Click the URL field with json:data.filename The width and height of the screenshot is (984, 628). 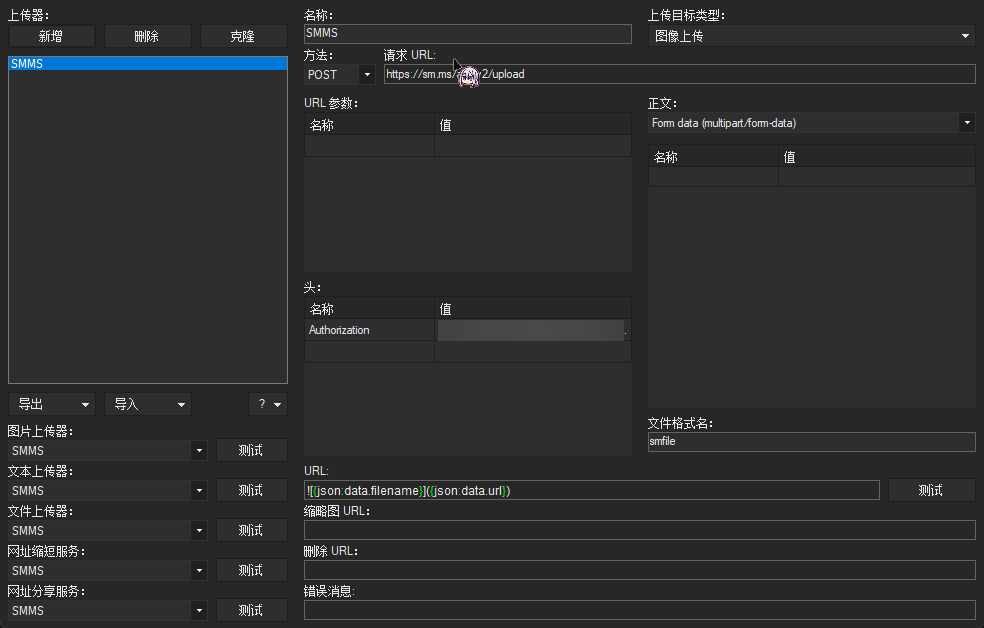[591, 491]
